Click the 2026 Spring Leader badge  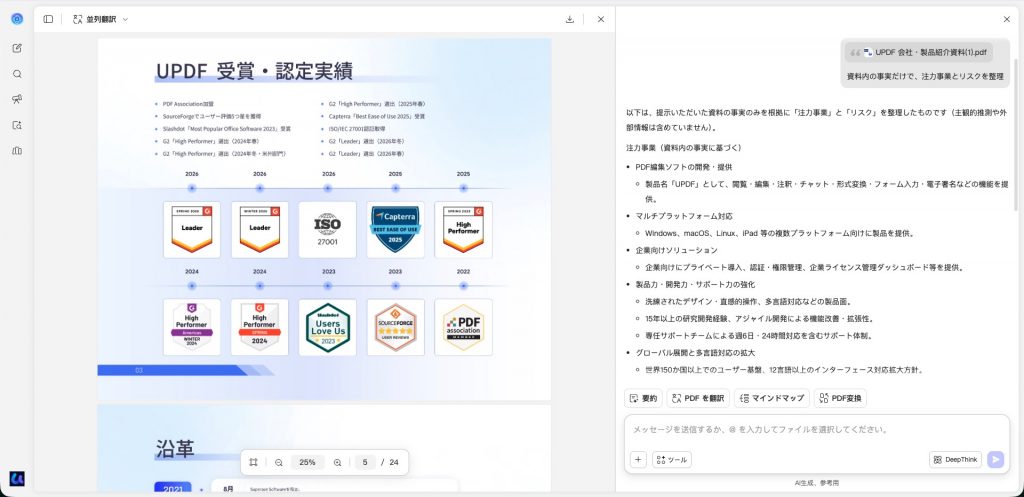pos(192,229)
